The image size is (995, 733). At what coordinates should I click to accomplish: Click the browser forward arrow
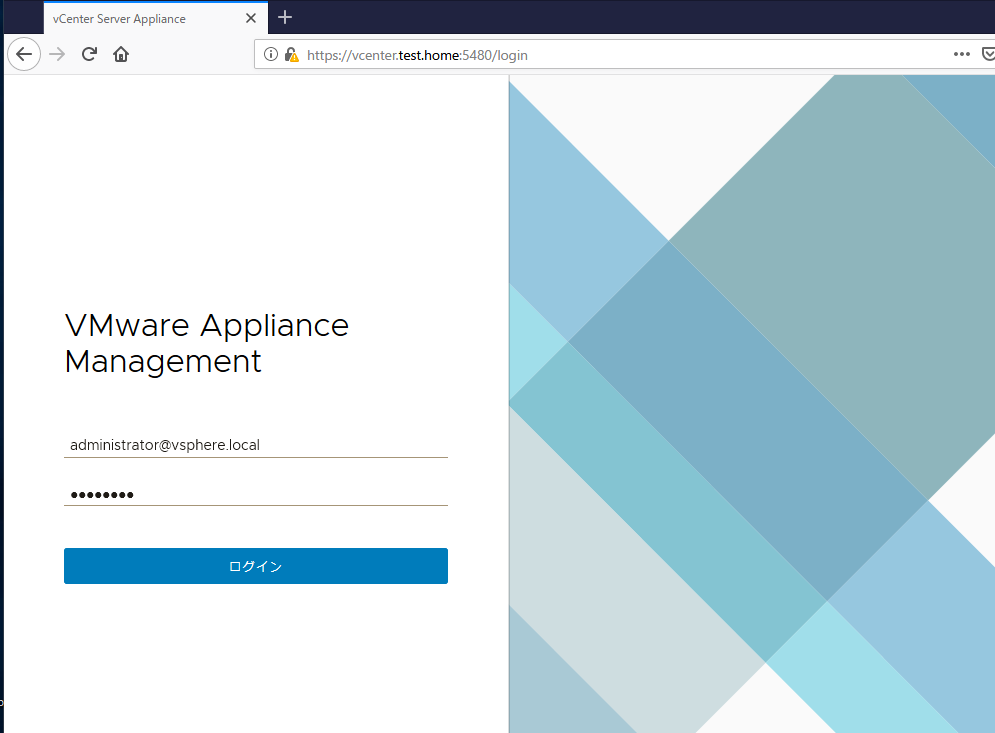click(x=57, y=55)
